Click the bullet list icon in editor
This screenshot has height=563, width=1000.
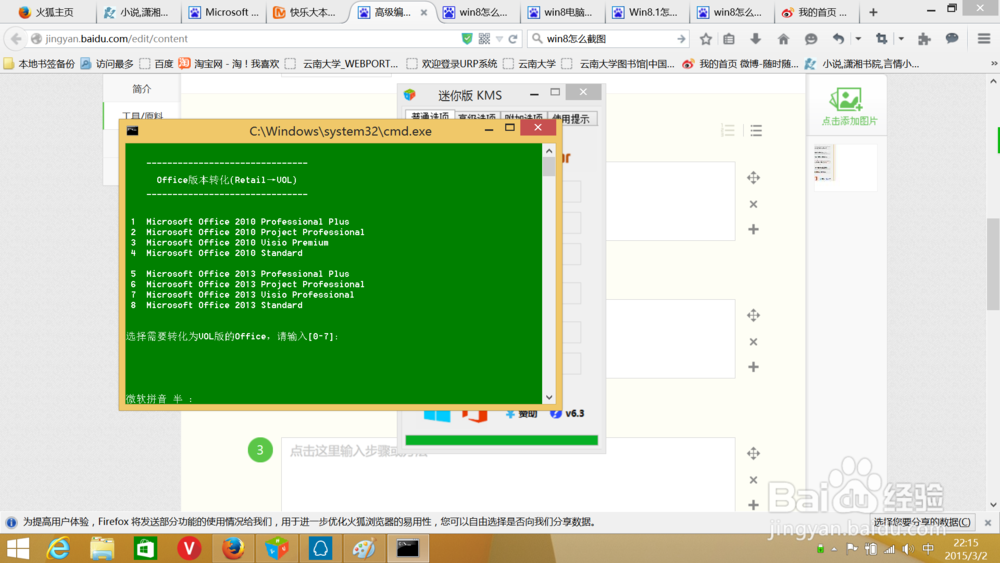click(756, 131)
